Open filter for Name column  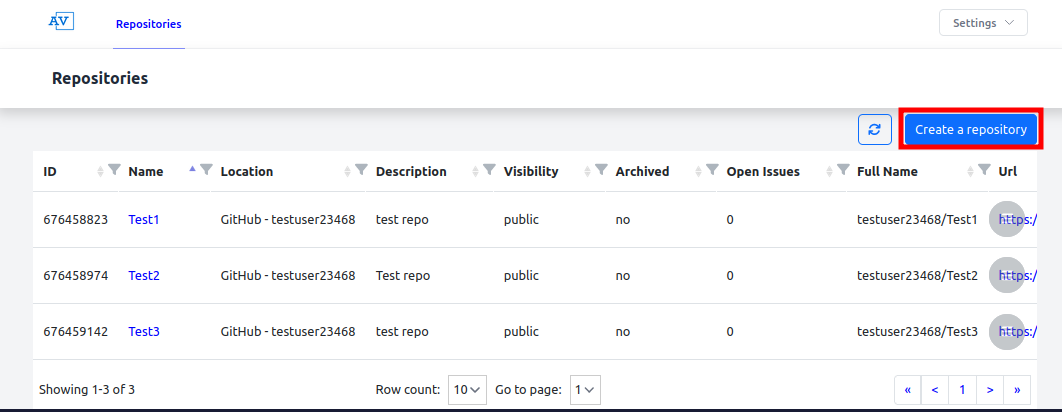click(x=207, y=170)
